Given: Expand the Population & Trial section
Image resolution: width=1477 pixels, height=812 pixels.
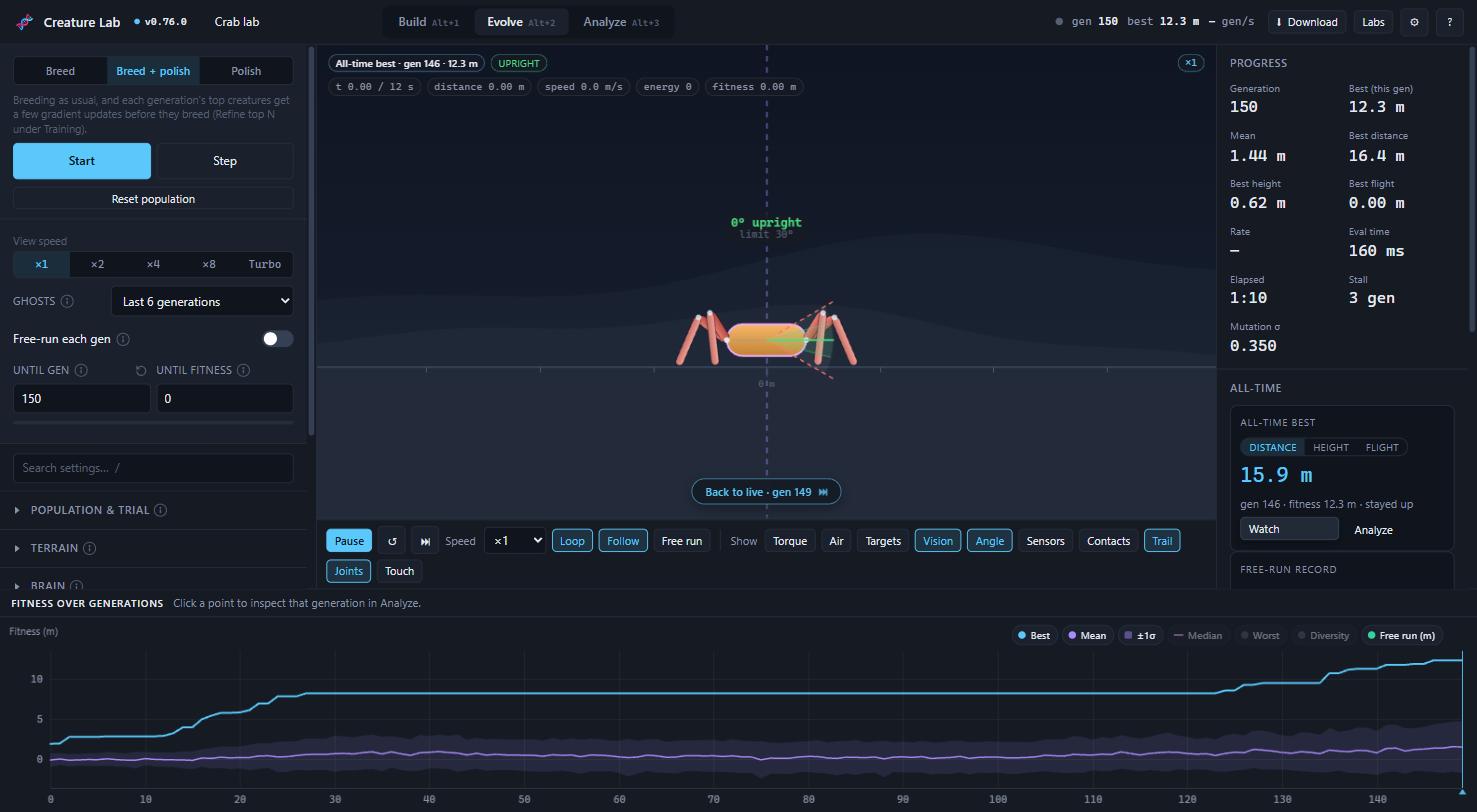Looking at the screenshot, I should (x=153, y=510).
